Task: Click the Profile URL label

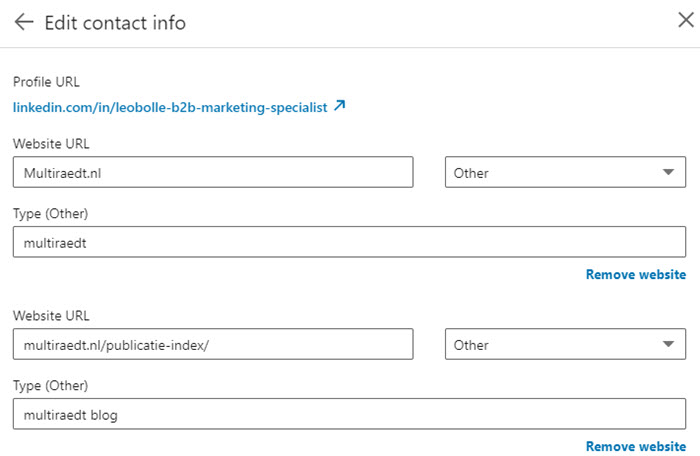Action: click(x=46, y=82)
